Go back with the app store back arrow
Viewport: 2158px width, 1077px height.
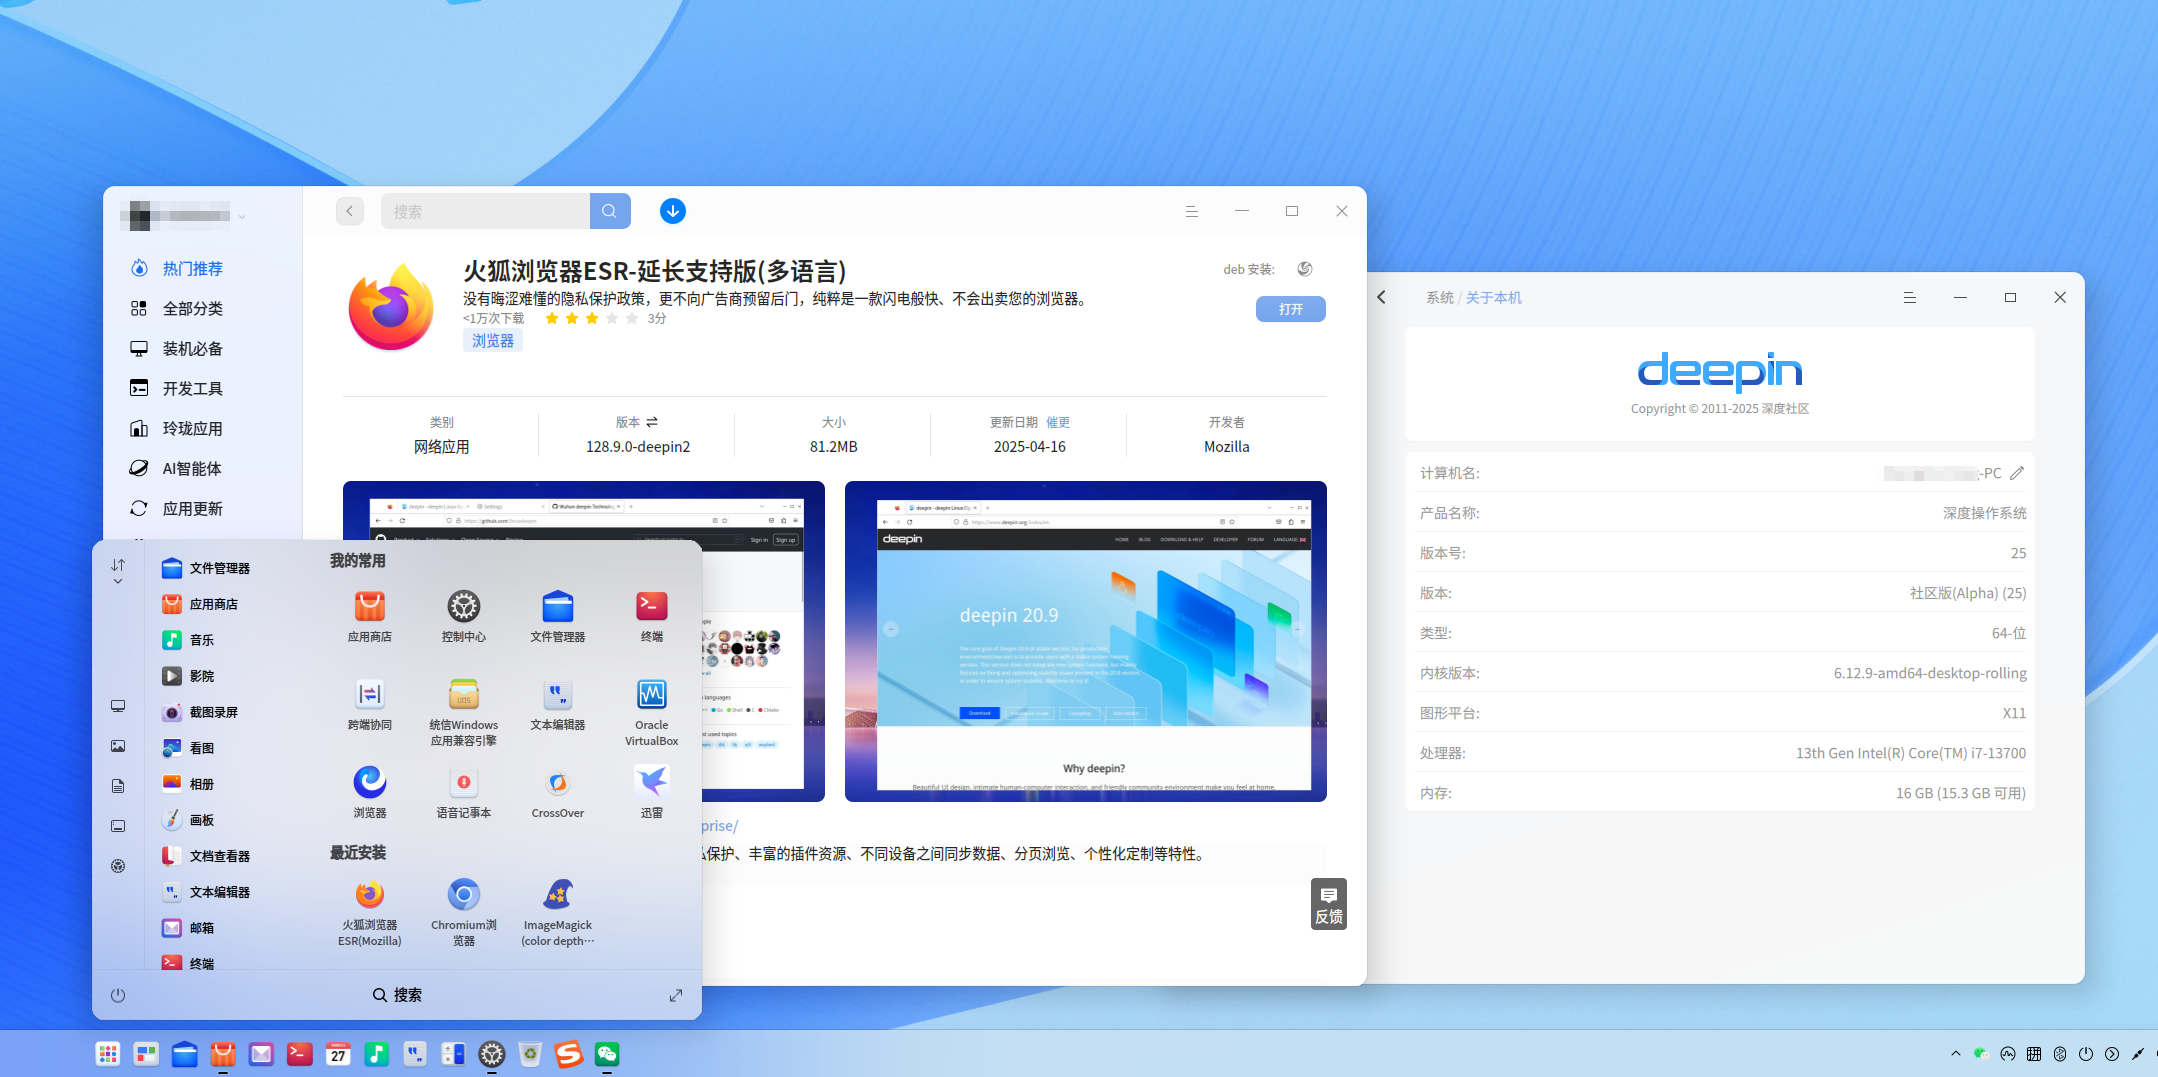point(349,211)
